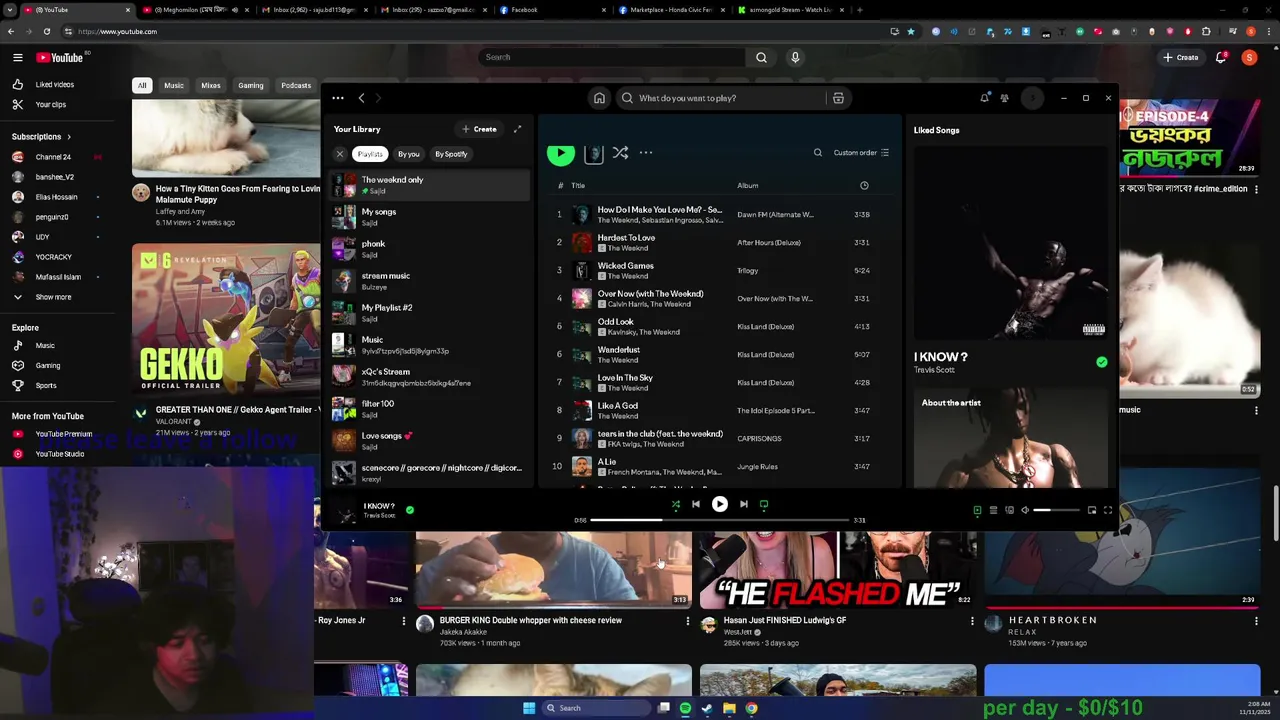Select the Music chip on YouTube
Image resolution: width=1280 pixels, height=720 pixels.
click(x=174, y=85)
